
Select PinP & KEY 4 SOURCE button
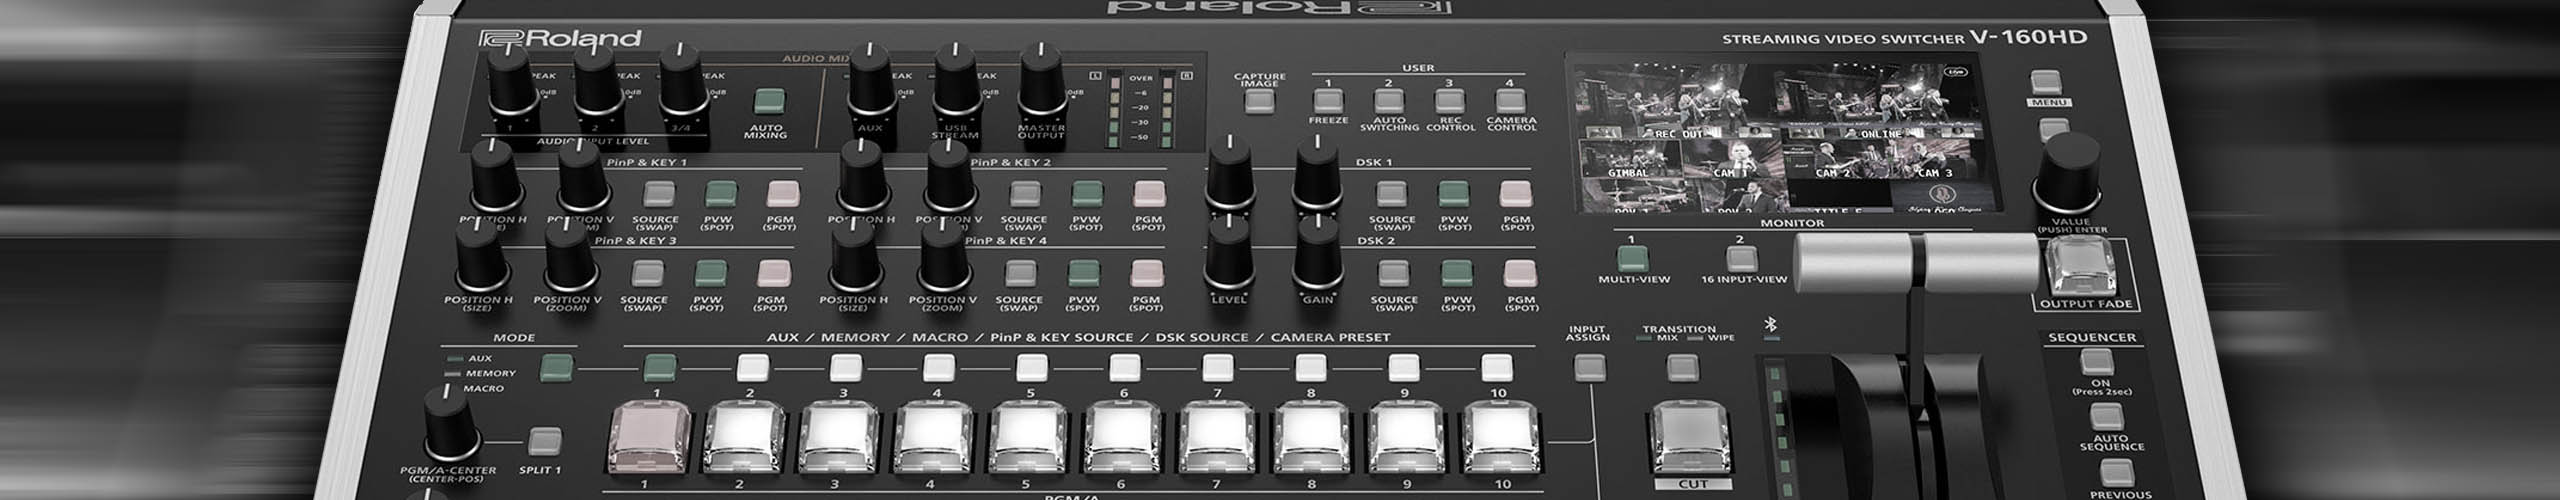(1020, 273)
